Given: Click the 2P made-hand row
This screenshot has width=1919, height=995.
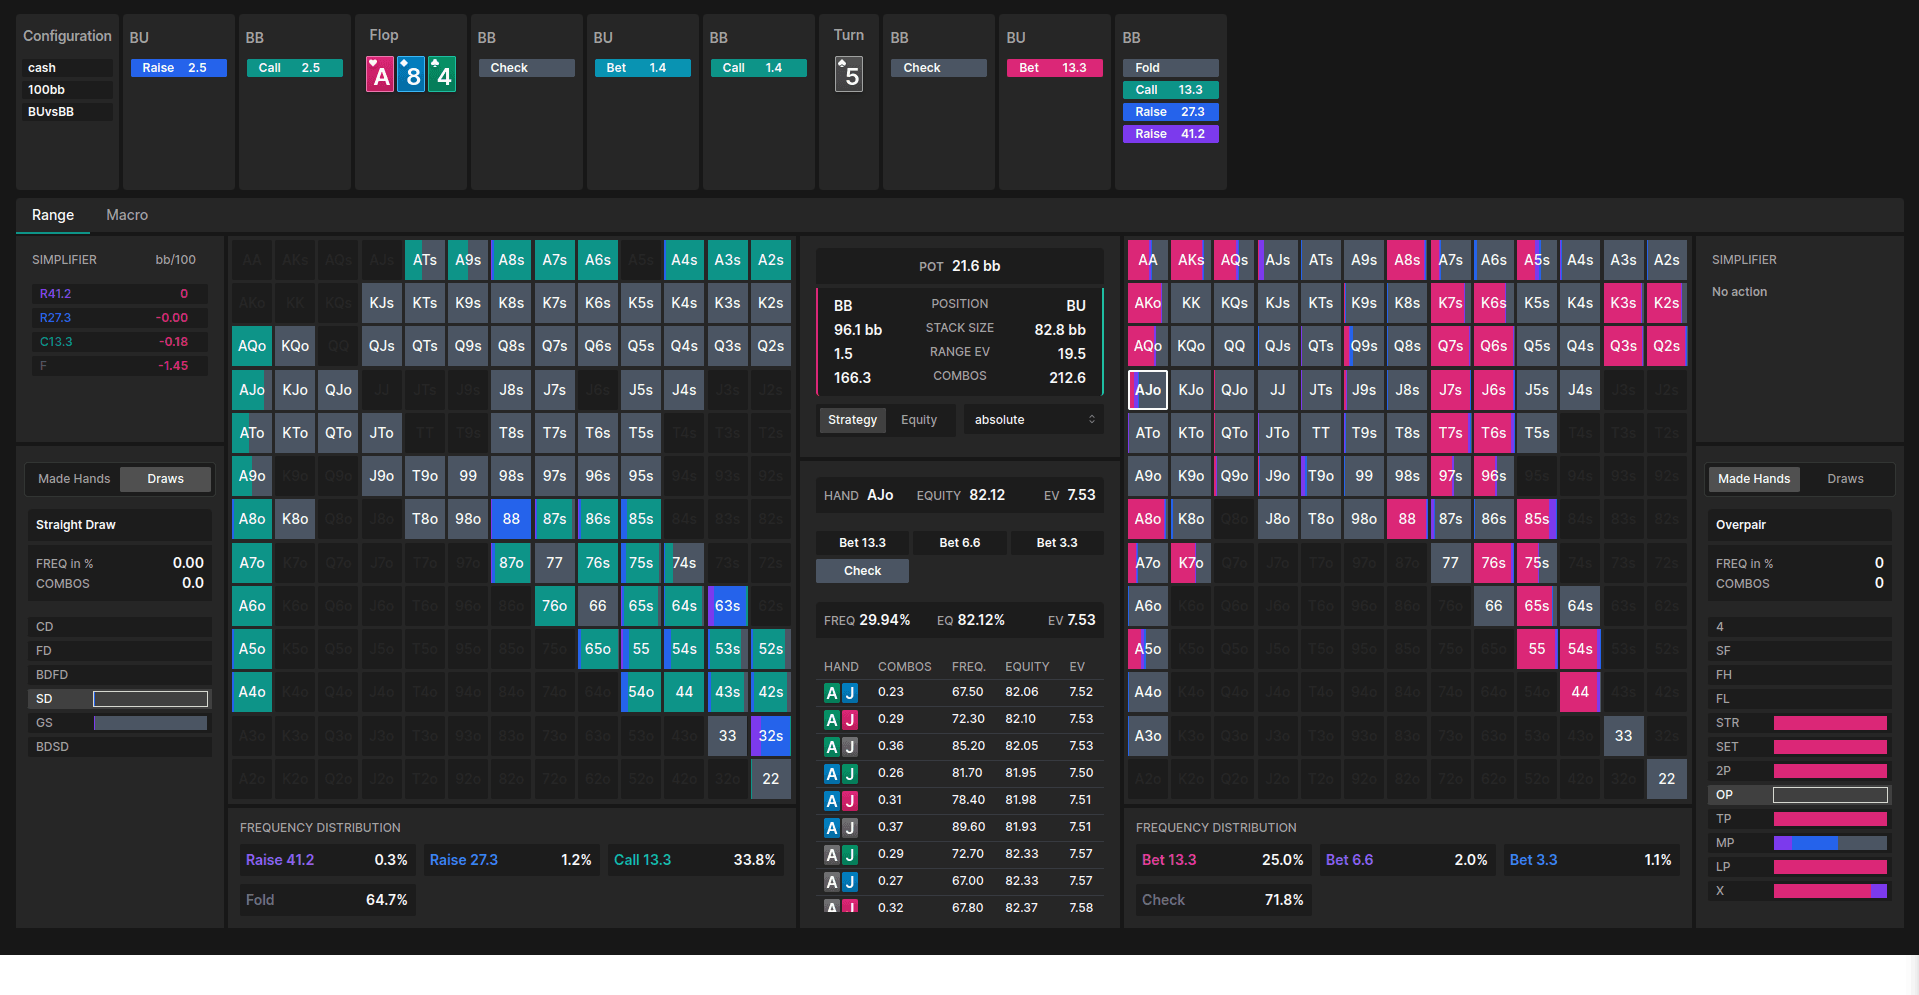Looking at the screenshot, I should 1800,771.
